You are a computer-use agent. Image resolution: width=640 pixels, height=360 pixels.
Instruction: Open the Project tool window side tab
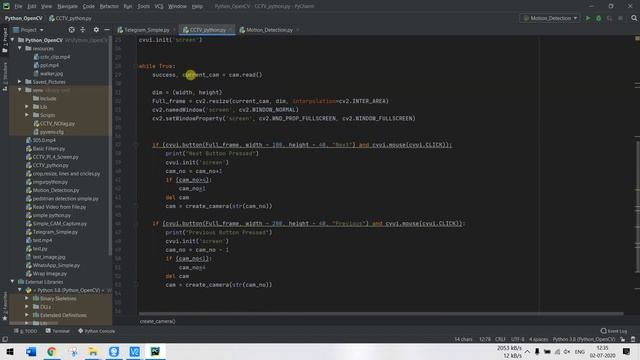4,40
